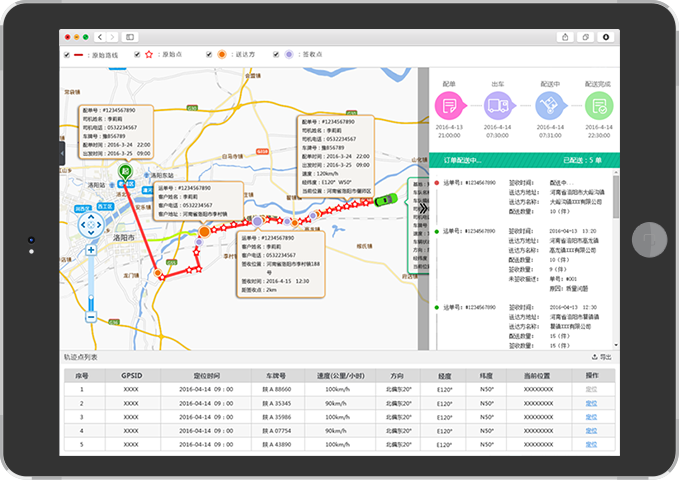Click 定位 link in table row 3
Image resolution: width=679 pixels, height=480 pixels.
[591, 417]
